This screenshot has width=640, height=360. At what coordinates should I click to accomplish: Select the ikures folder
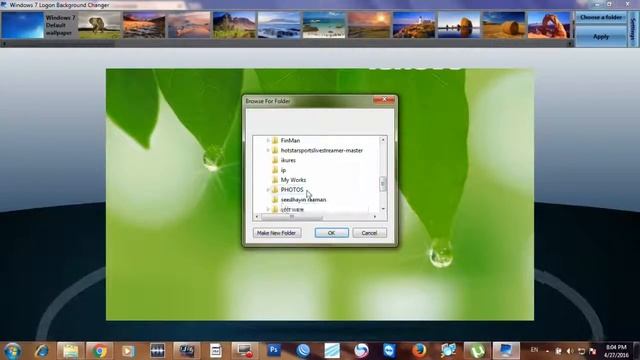click(x=288, y=160)
